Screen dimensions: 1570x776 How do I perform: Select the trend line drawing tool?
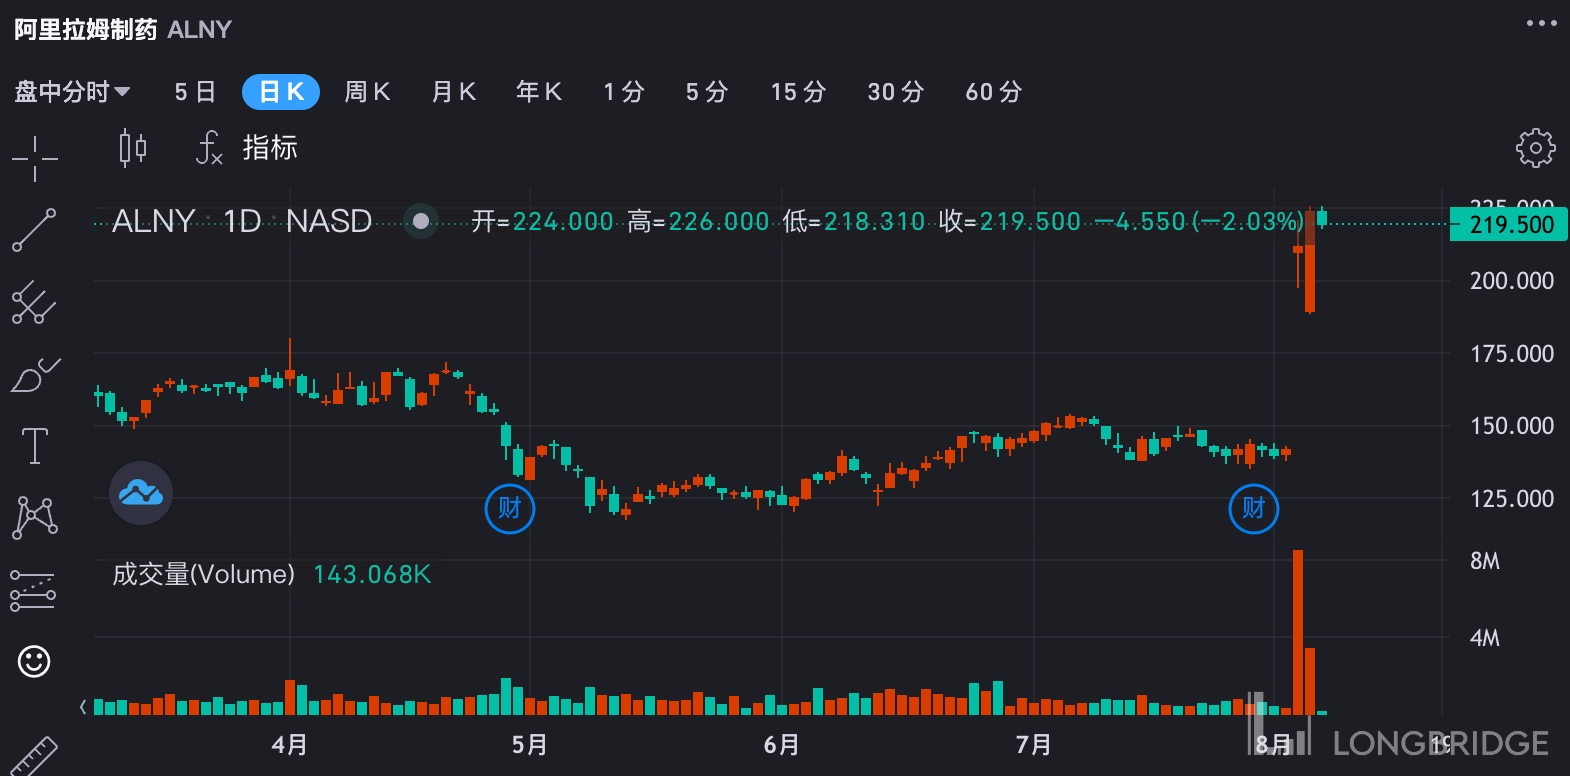click(34, 230)
